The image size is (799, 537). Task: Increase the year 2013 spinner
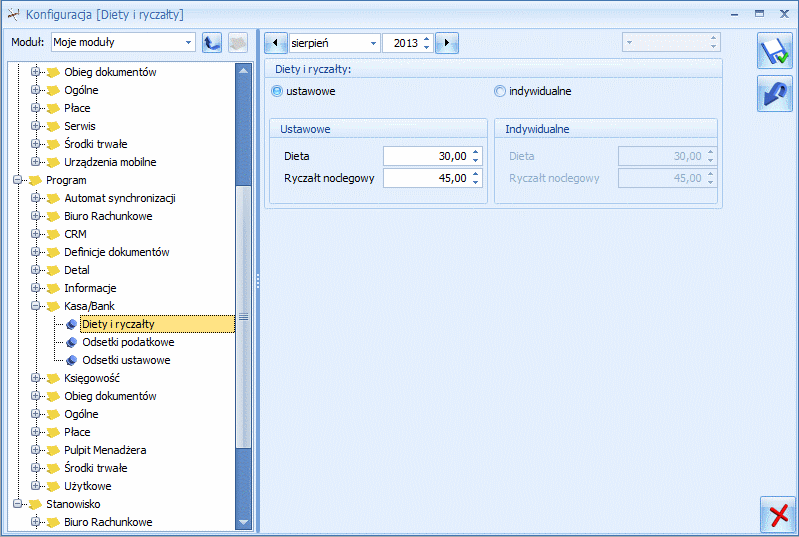point(427,39)
